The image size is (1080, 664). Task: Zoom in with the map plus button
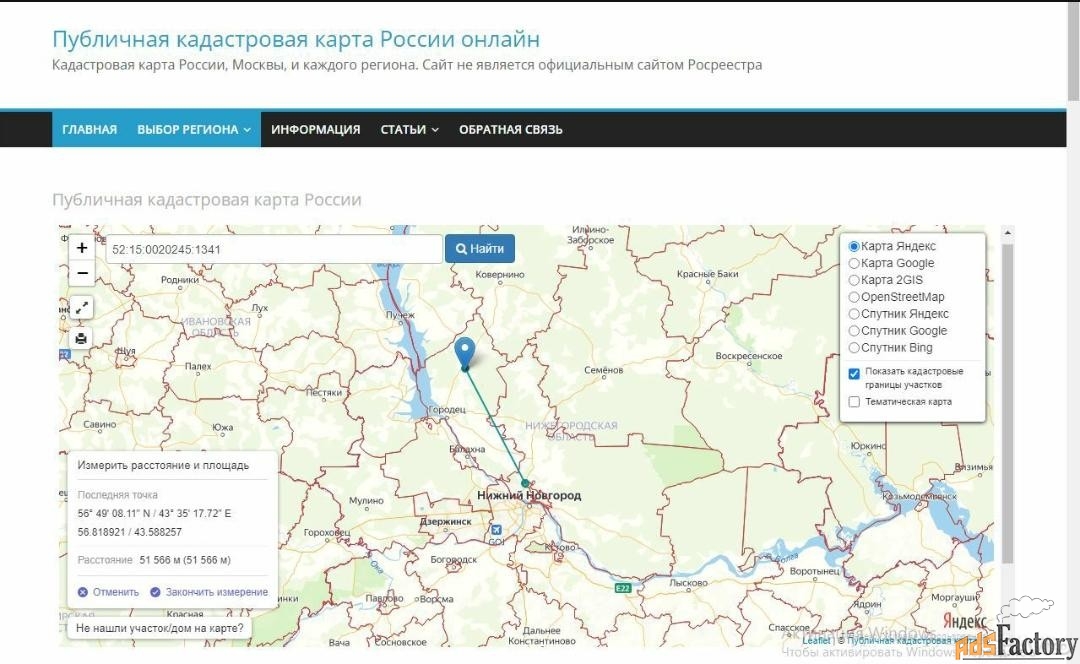[x=82, y=248]
